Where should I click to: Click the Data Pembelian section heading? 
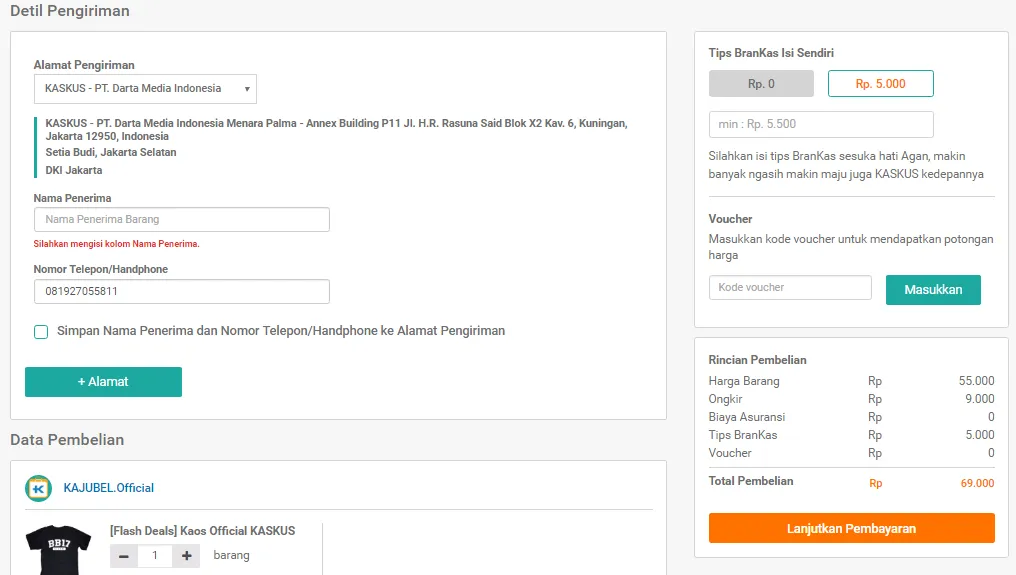(67, 440)
